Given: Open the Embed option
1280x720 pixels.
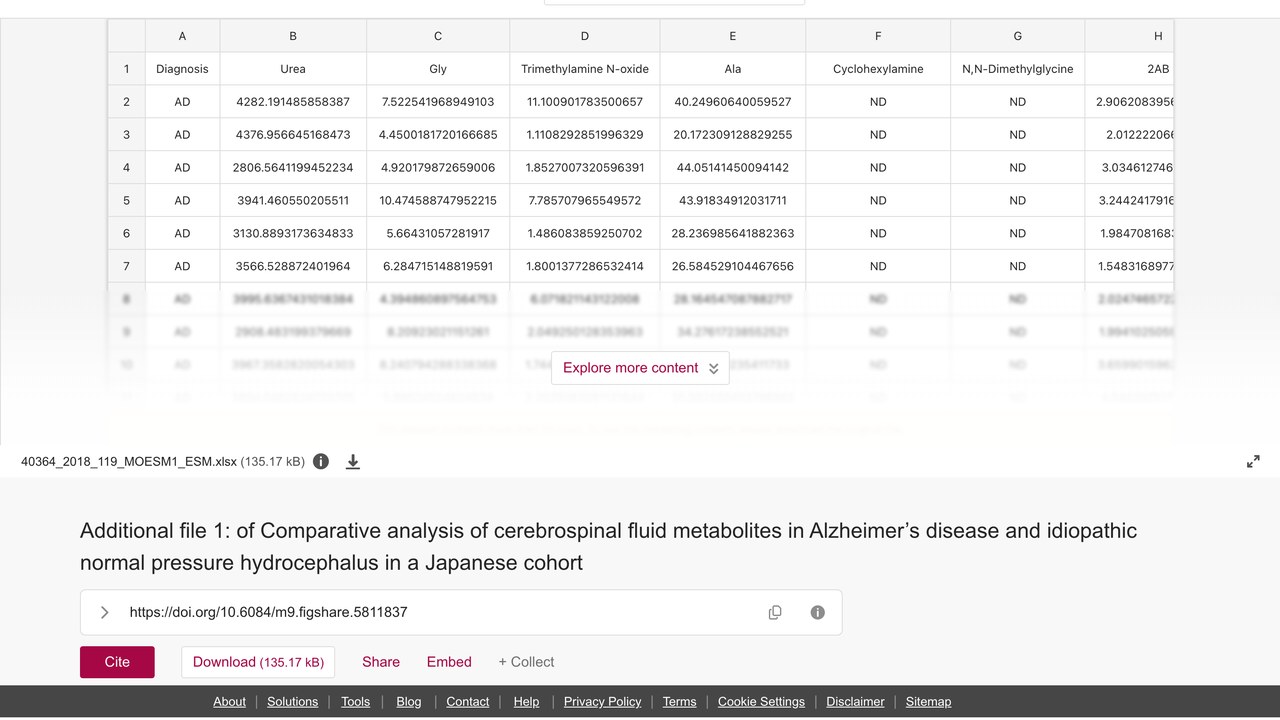Looking at the screenshot, I should (x=449, y=662).
